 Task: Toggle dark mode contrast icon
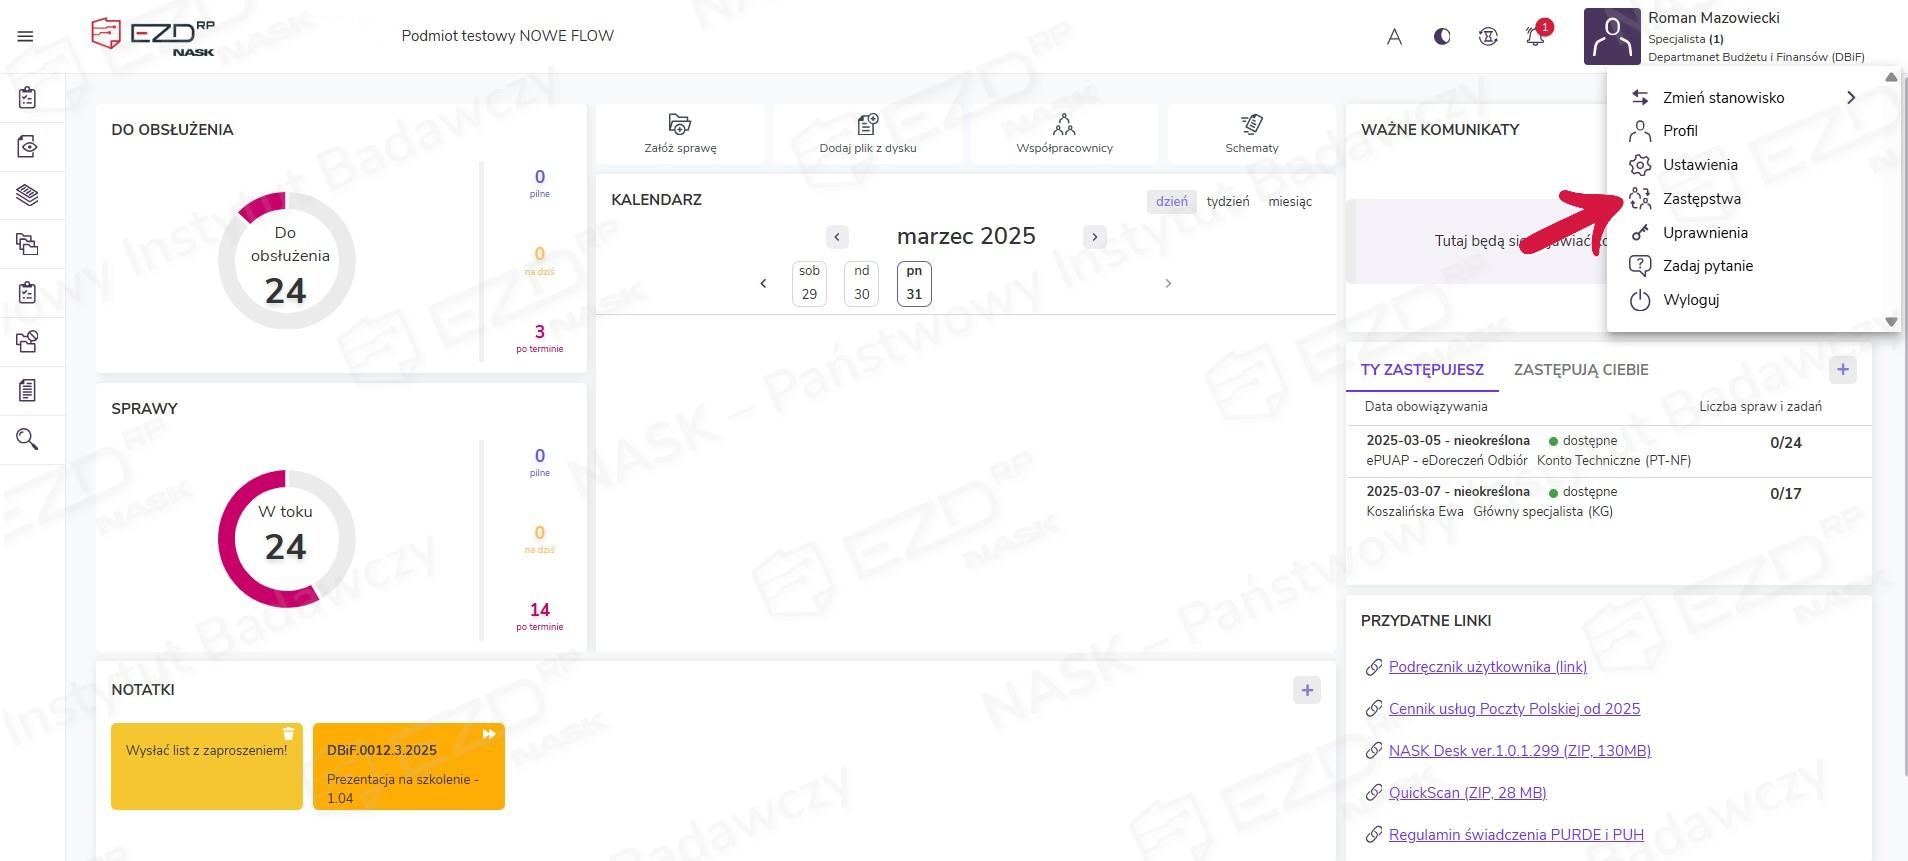tap(1441, 37)
